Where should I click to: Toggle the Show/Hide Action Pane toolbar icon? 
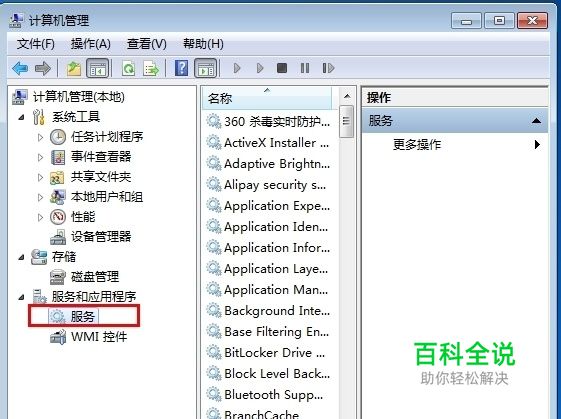[205, 68]
